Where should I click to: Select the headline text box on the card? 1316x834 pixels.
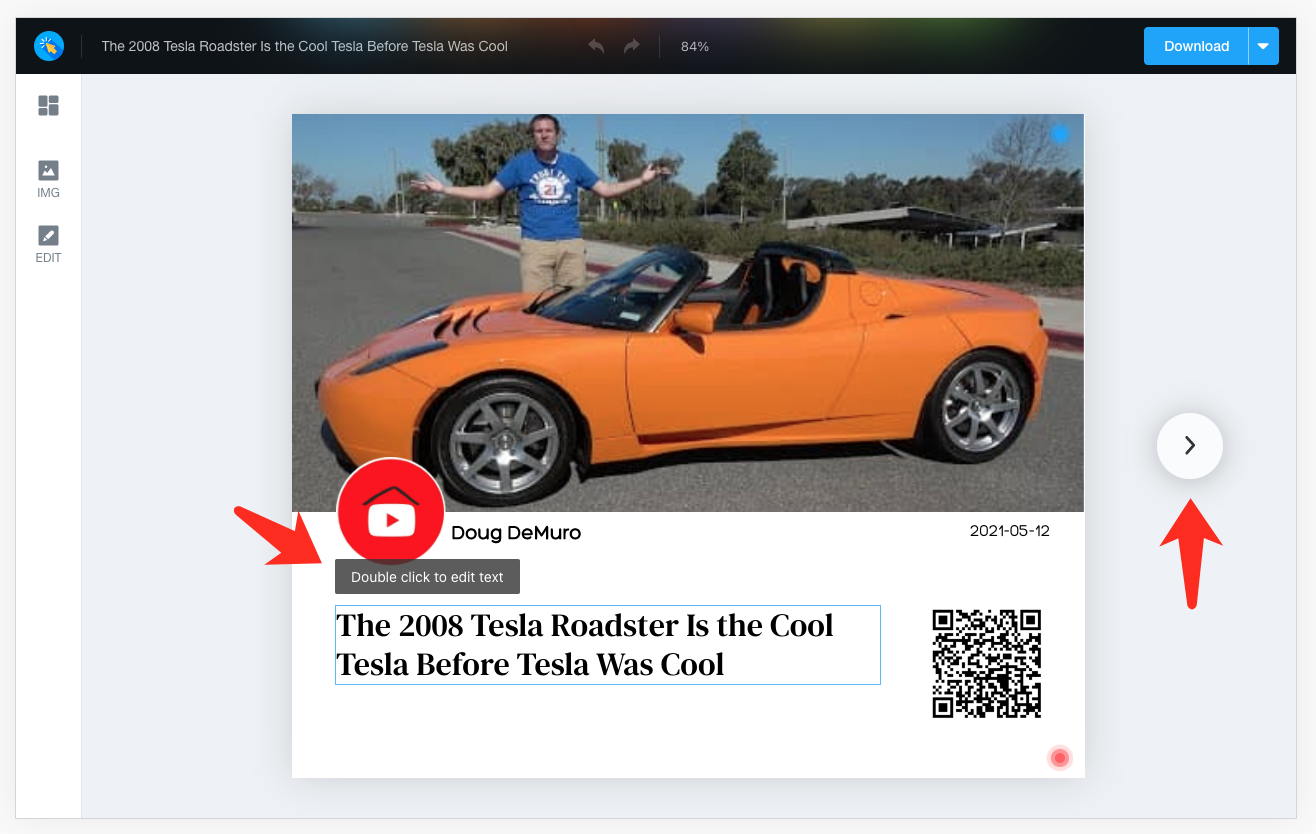click(x=607, y=645)
